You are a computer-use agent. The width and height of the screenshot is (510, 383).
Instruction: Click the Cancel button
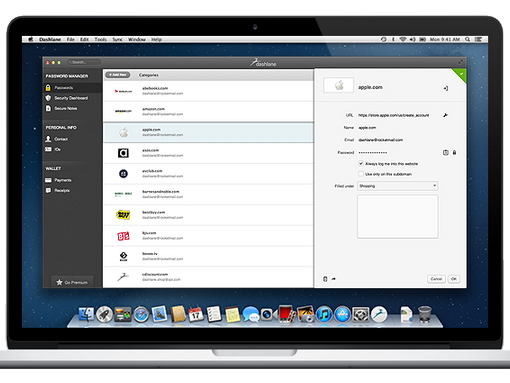(436, 279)
